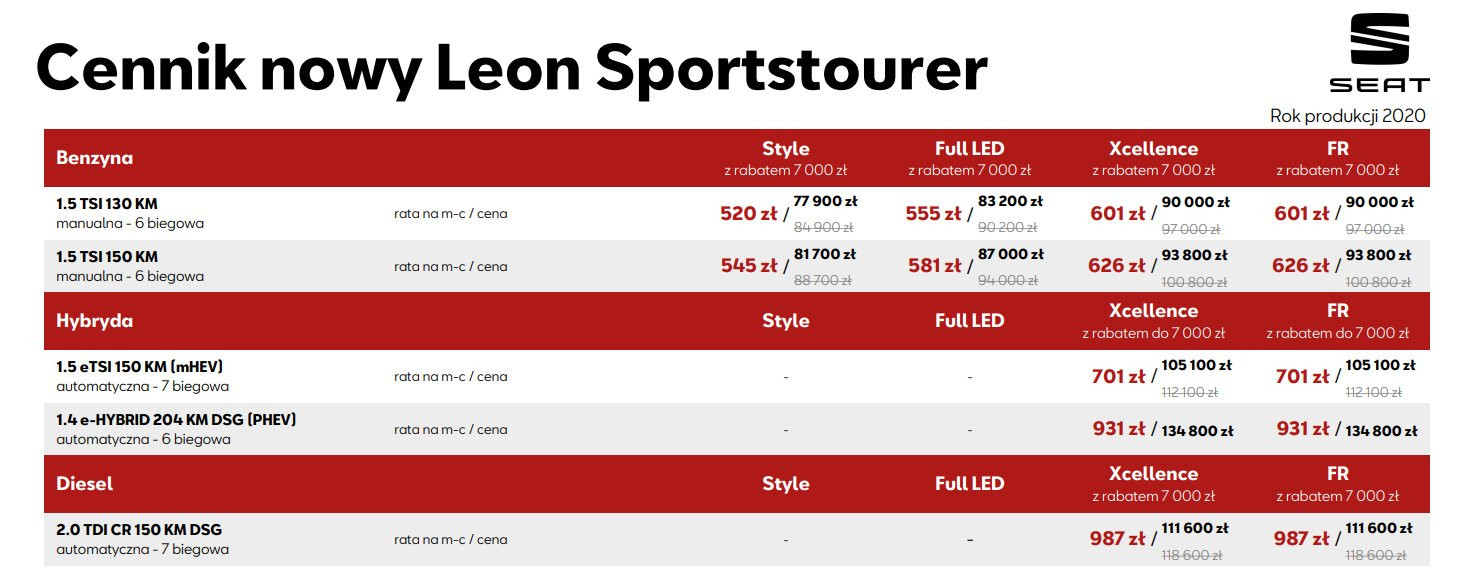Click the 545 zł monthly rate

coord(749,266)
